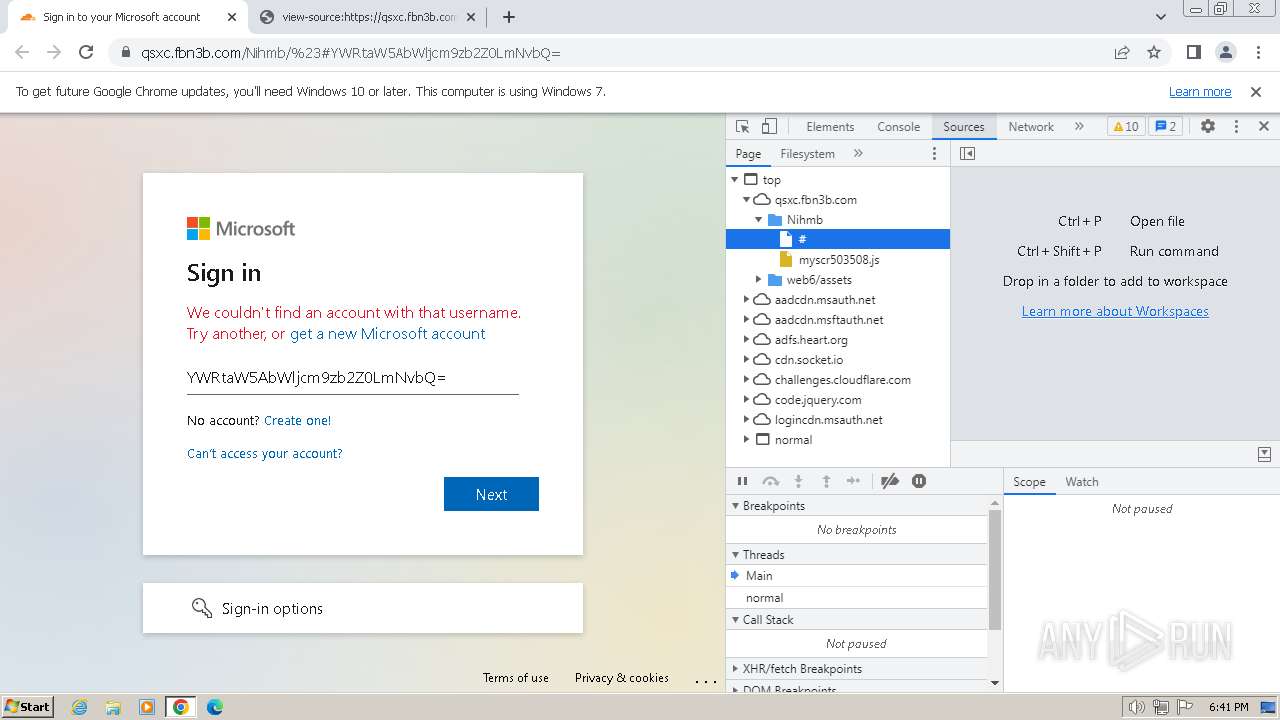Expand logincdn.msauth.net domain
This screenshot has width=1280, height=720.
coord(746,420)
